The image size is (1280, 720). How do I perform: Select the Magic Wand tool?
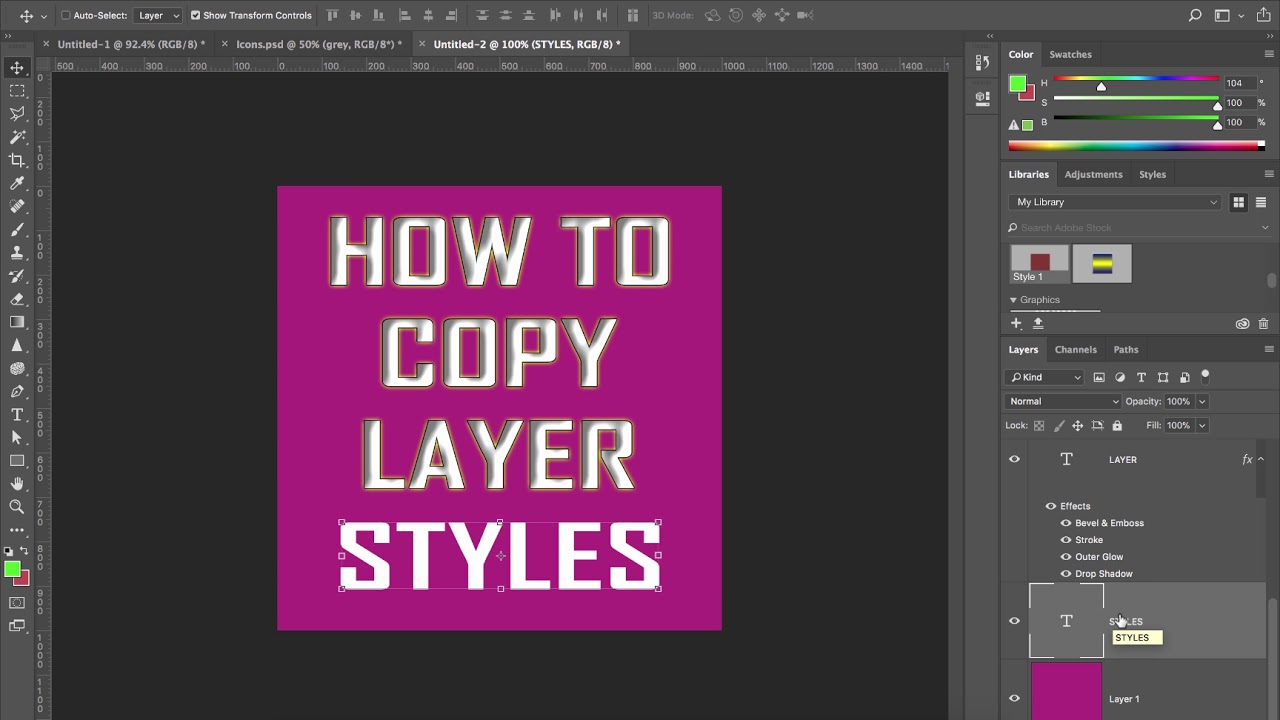(x=17, y=137)
